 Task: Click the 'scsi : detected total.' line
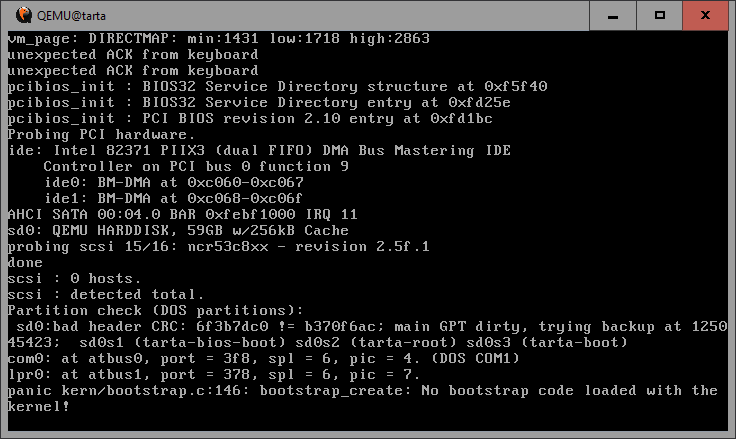pos(105,294)
